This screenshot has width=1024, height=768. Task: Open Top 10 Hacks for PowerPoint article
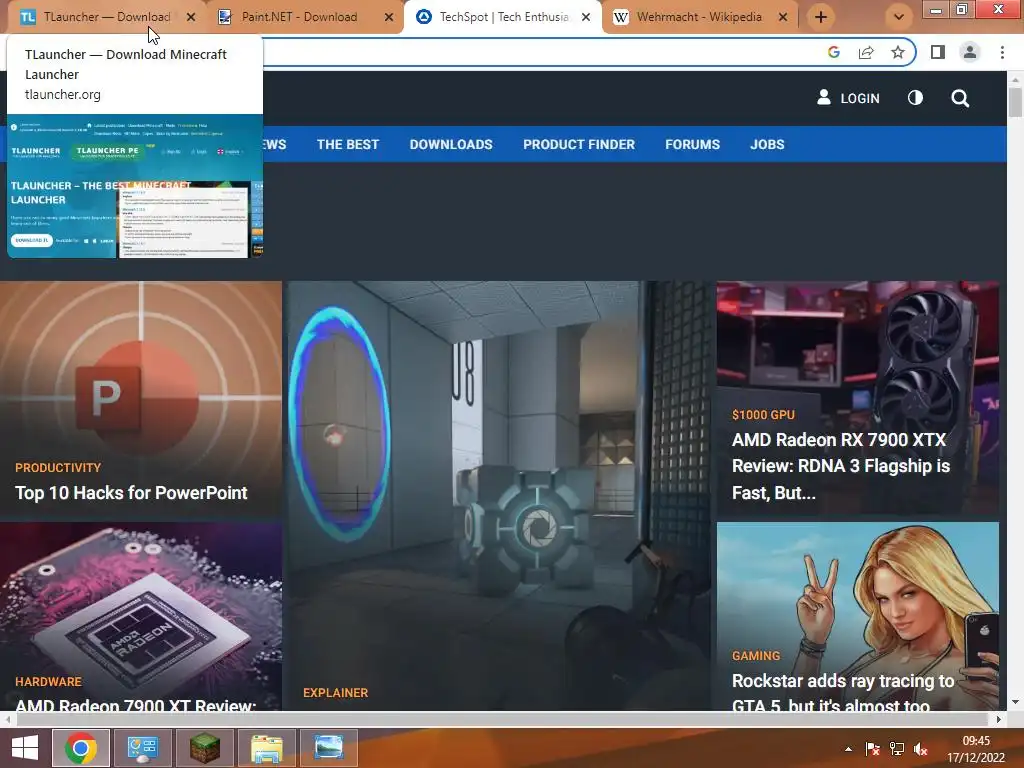click(x=131, y=493)
